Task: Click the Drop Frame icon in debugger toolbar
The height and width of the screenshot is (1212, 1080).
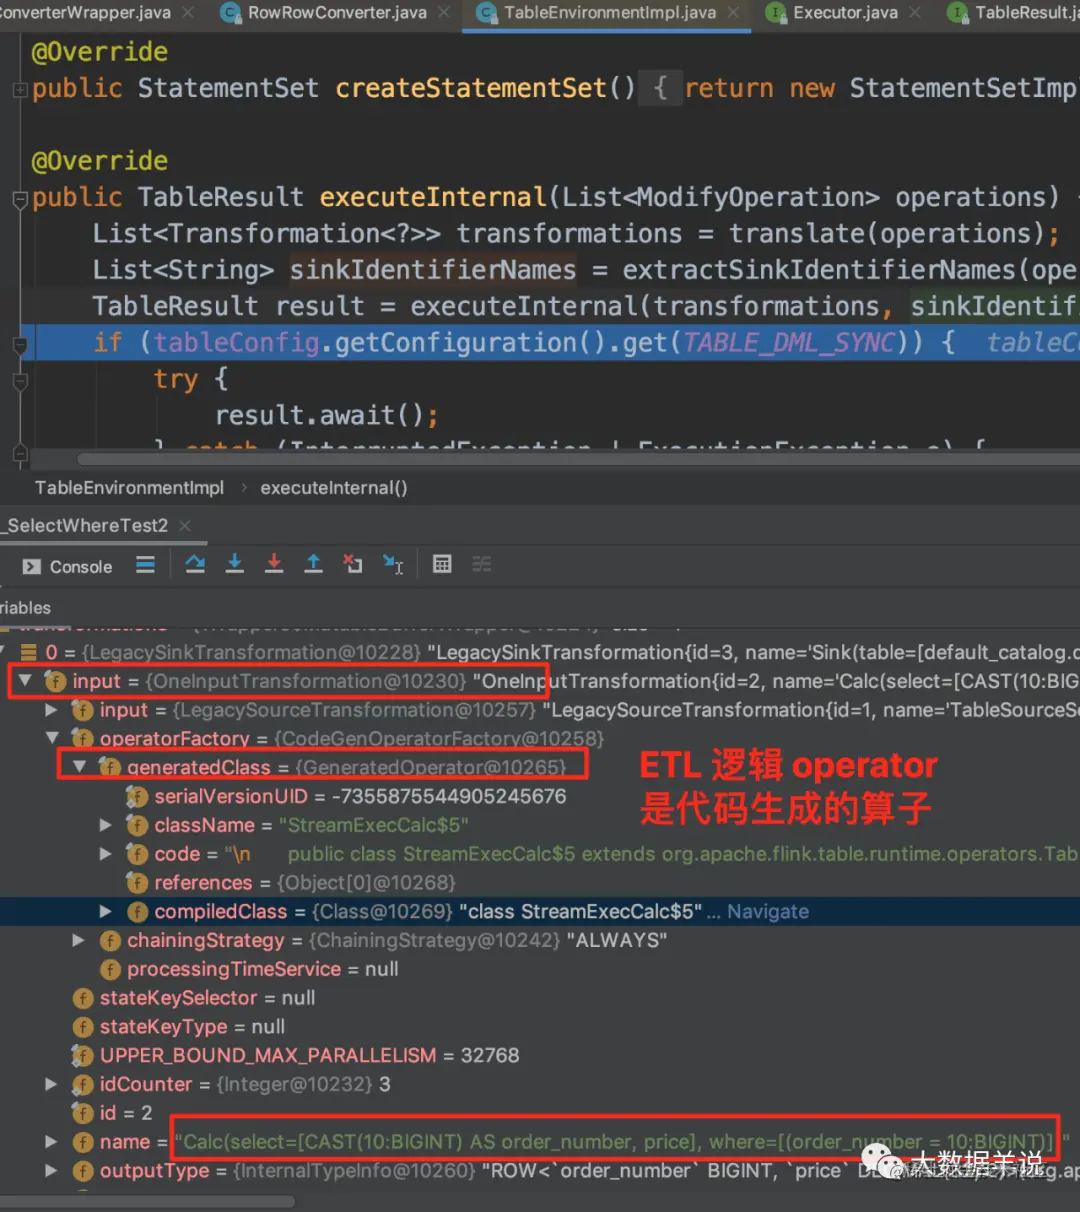Action: (x=353, y=565)
